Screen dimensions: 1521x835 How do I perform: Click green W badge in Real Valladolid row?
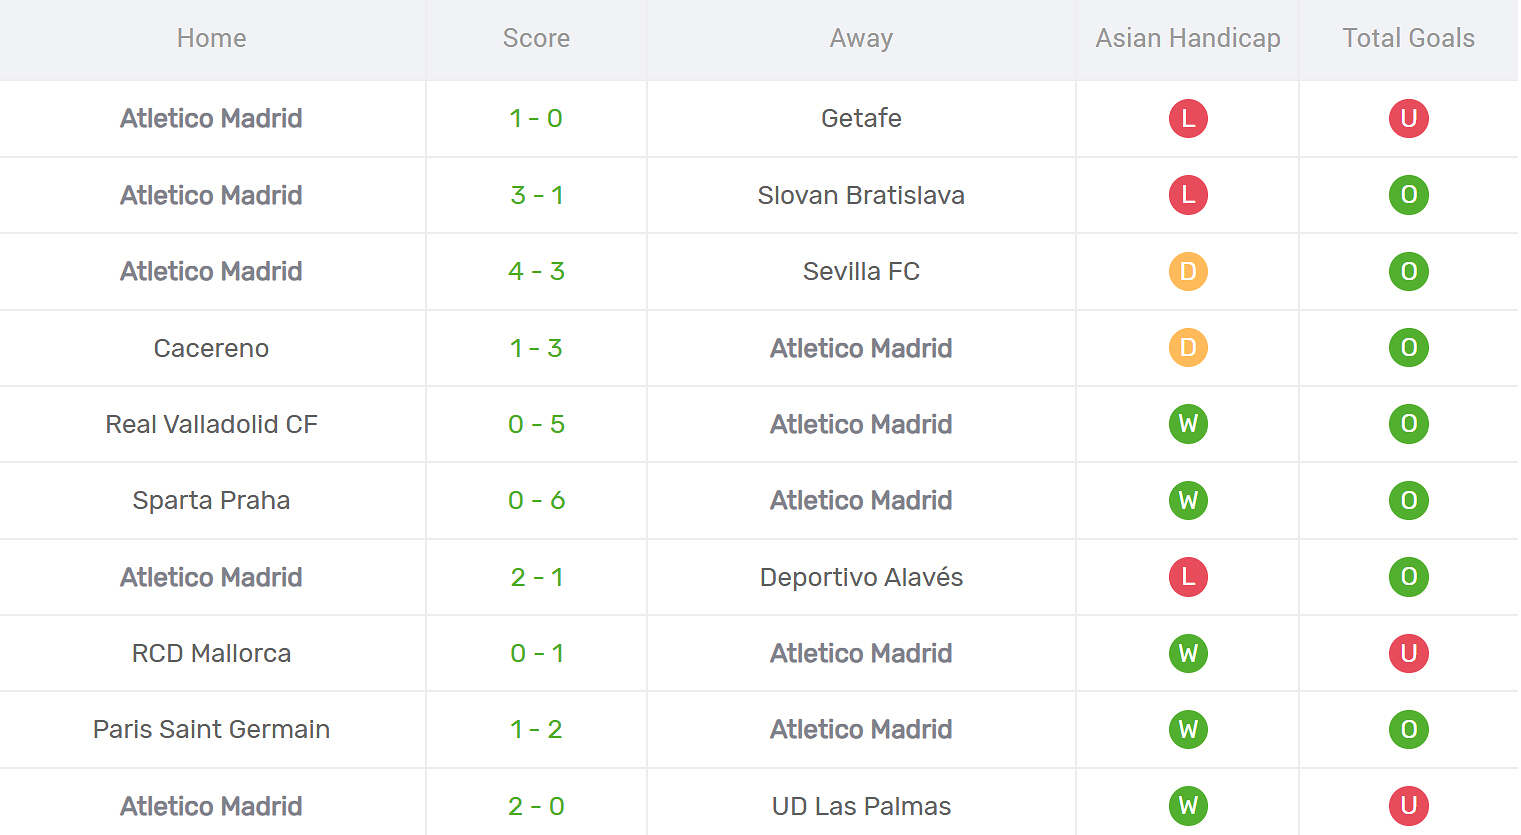pyautogui.click(x=1188, y=424)
